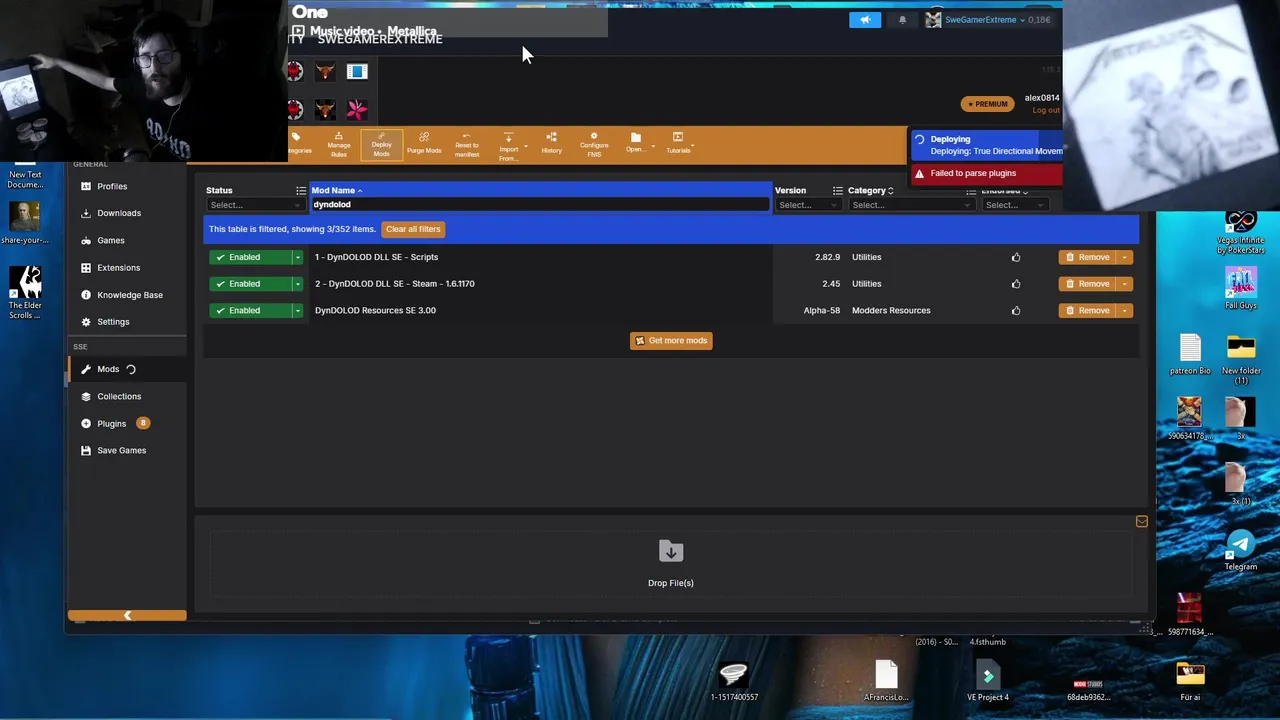The image size is (1280, 720).
Task: Endorse the DynDOLOD DLL SE Steam mod
Action: (1016, 284)
